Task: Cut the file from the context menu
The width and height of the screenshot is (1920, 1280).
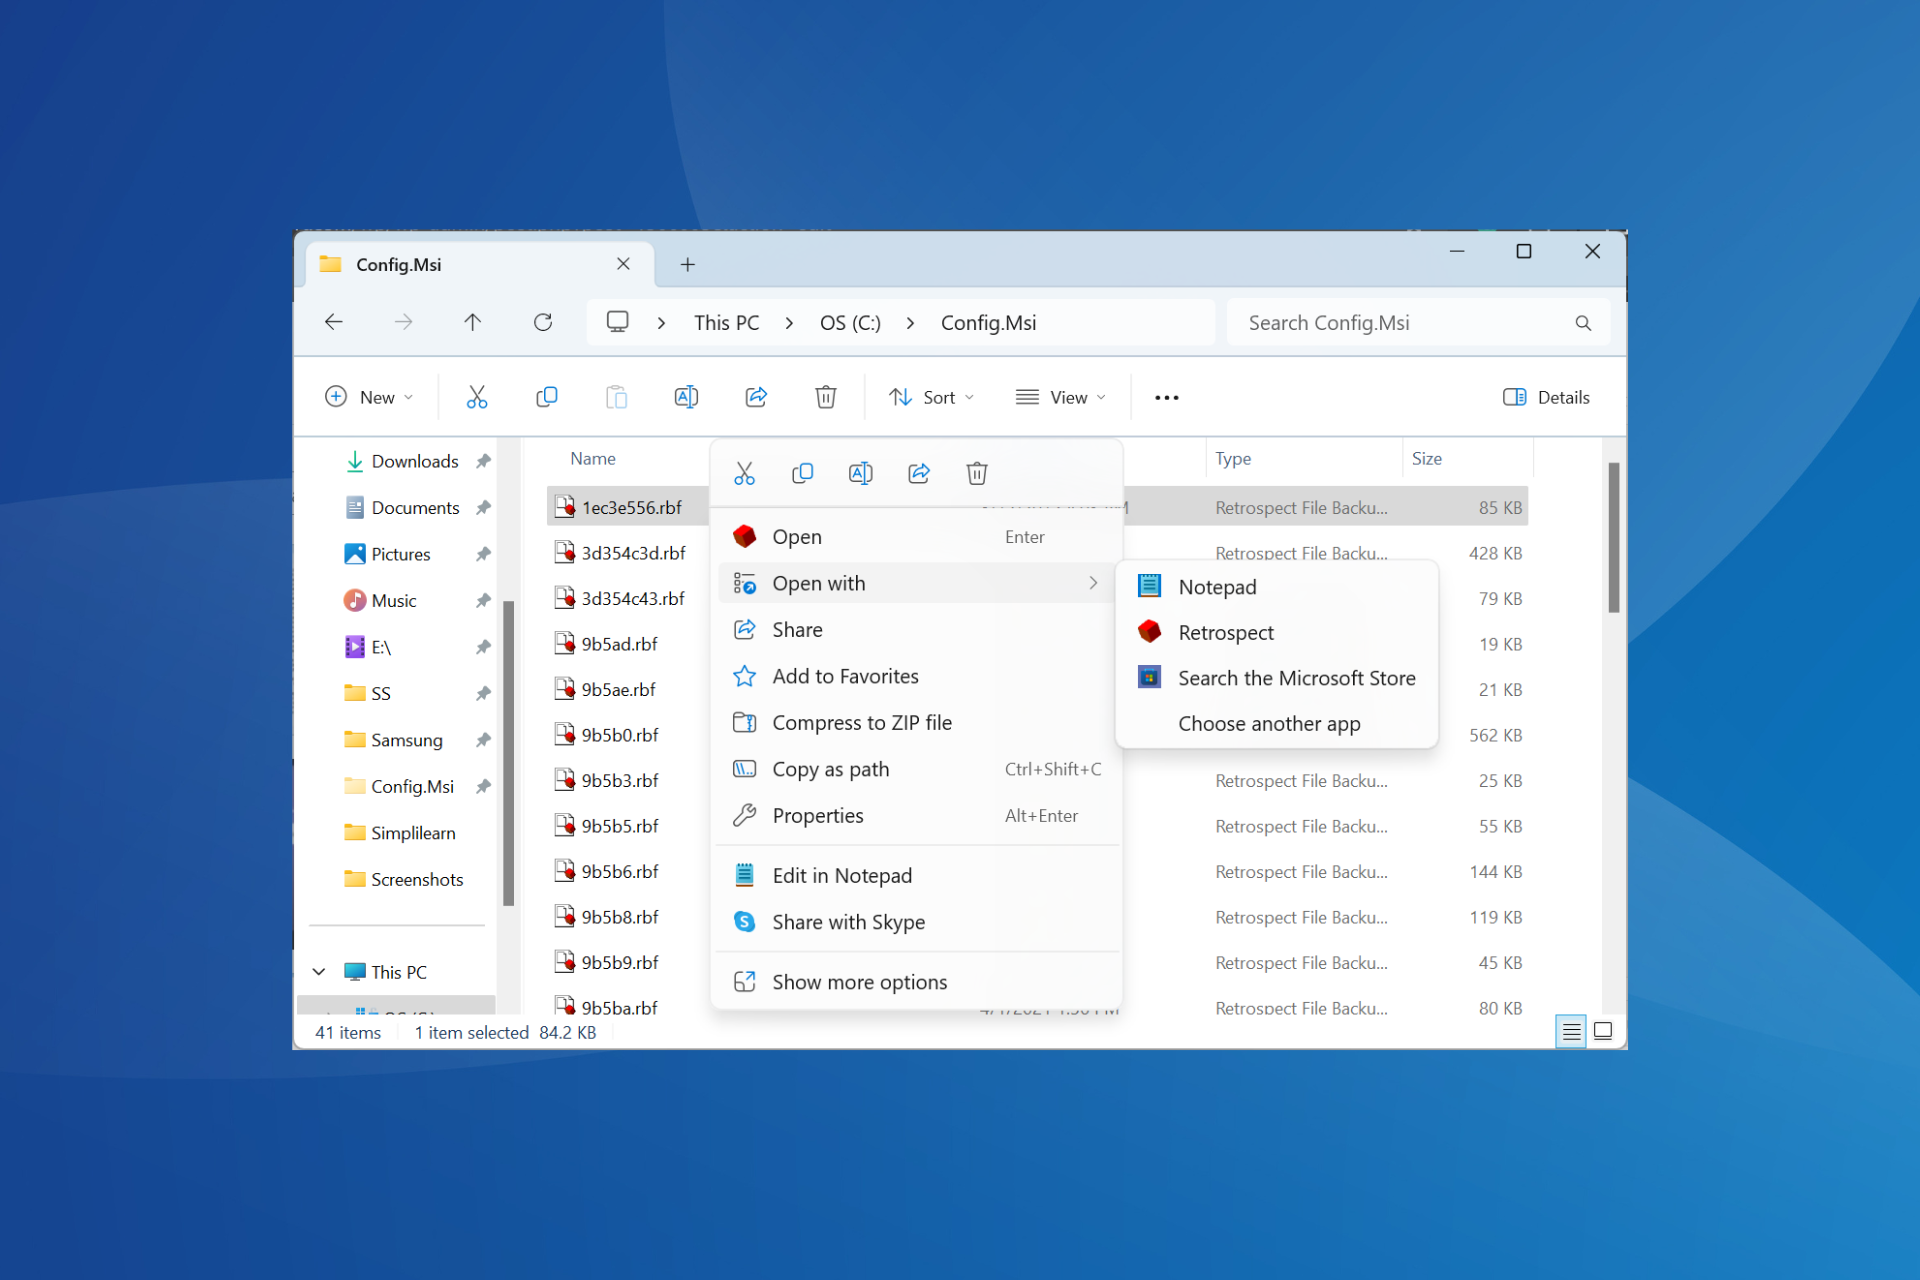Action: (744, 473)
